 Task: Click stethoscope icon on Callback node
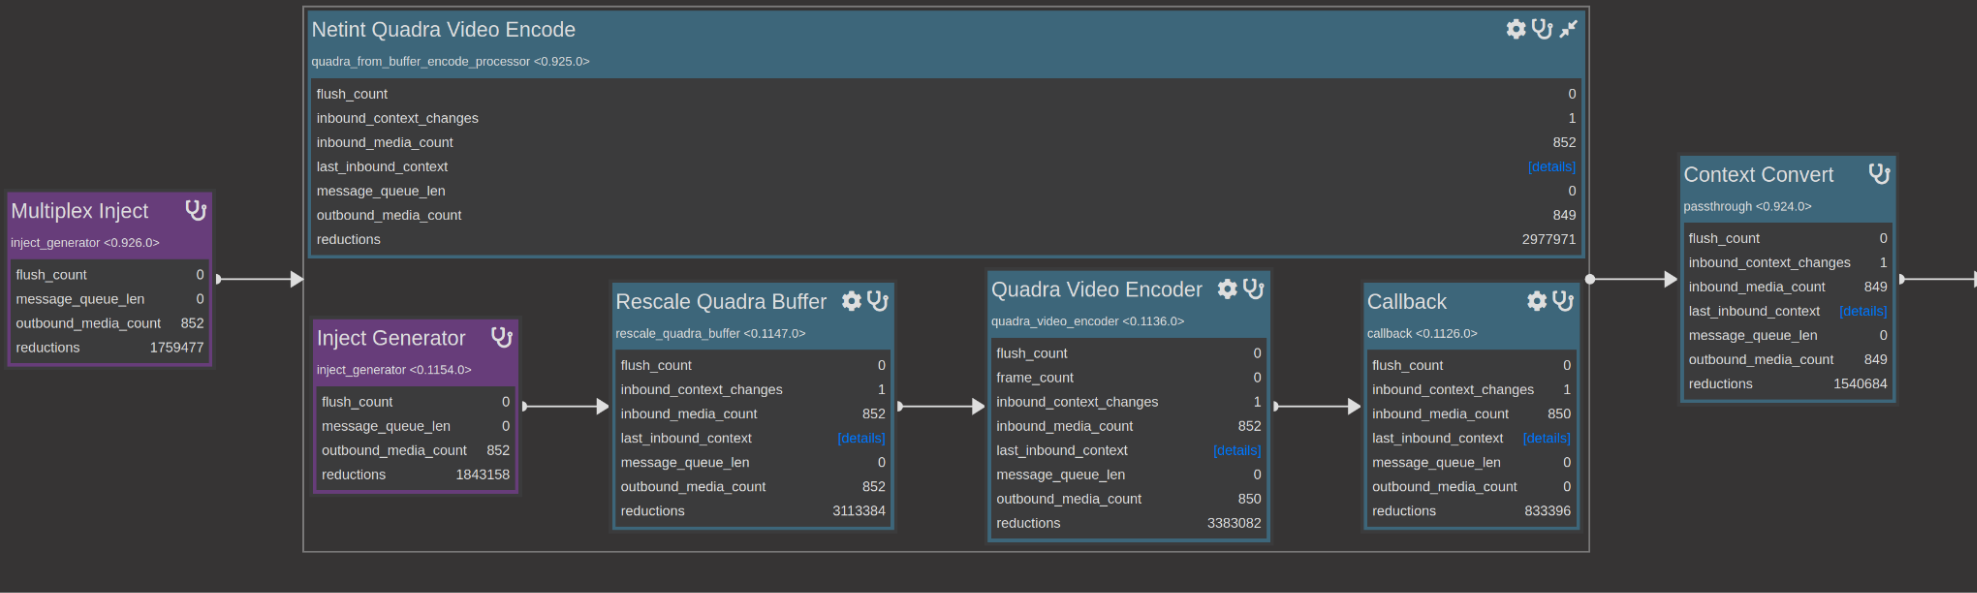[1564, 301]
